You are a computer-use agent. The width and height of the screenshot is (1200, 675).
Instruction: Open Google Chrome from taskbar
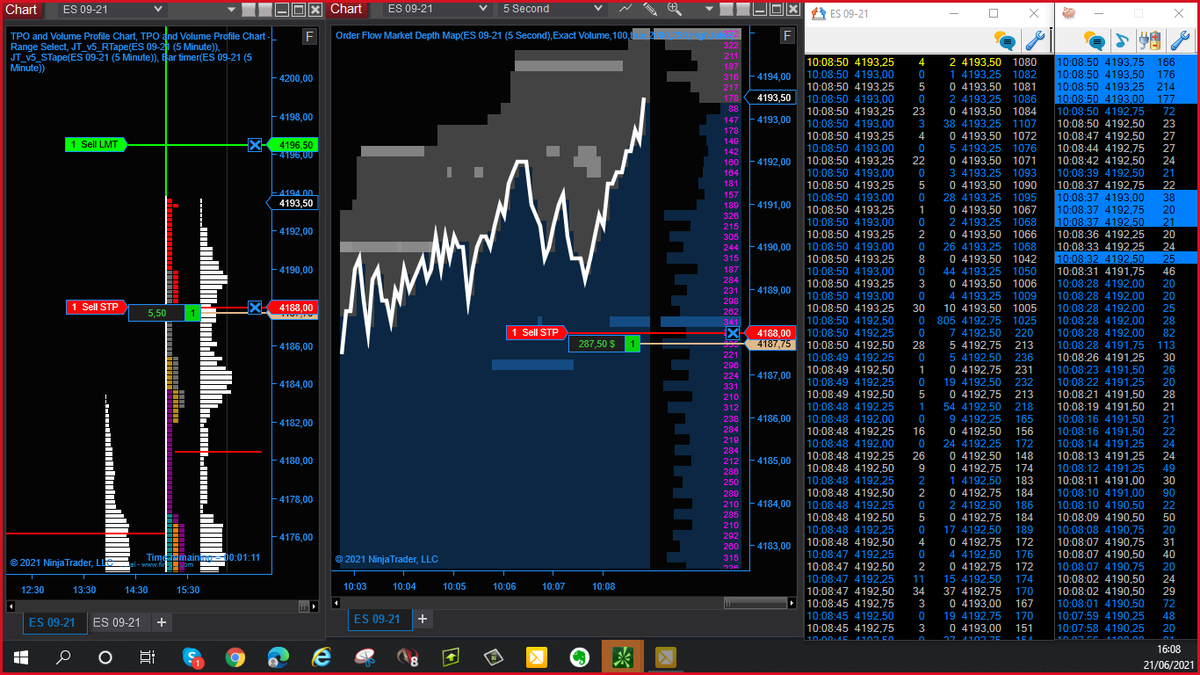click(x=235, y=657)
